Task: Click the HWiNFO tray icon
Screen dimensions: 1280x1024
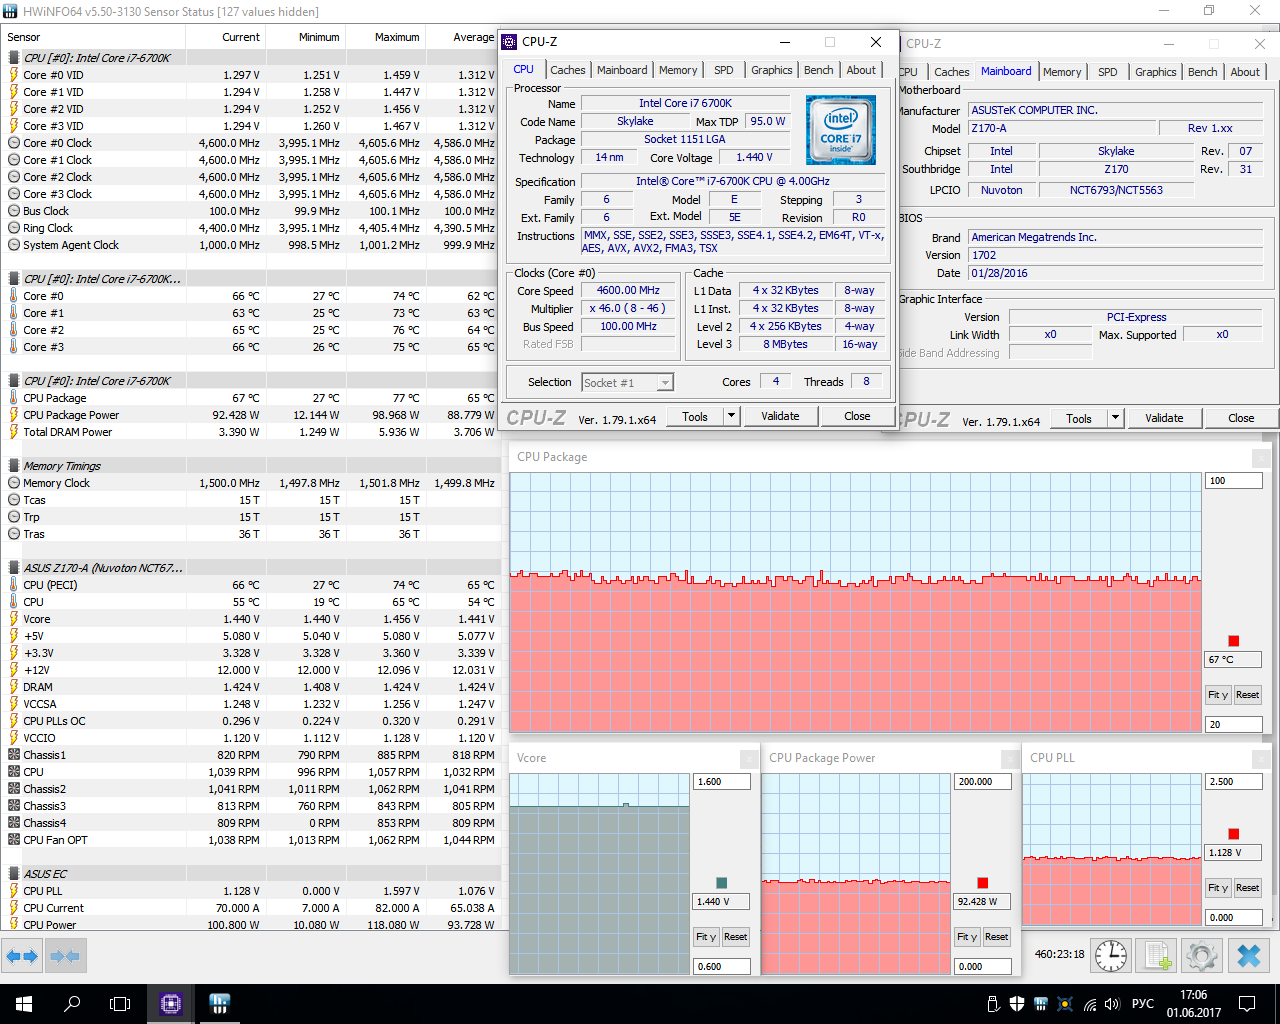Action: [x=1041, y=1003]
